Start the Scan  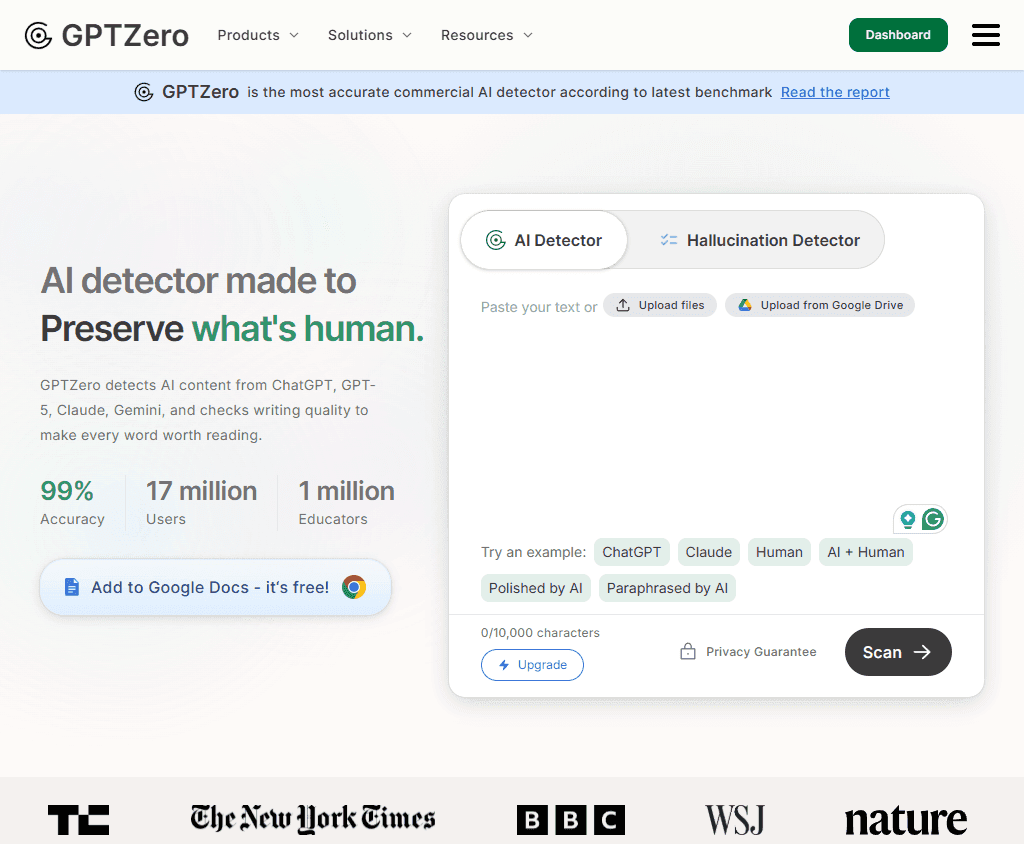point(898,652)
